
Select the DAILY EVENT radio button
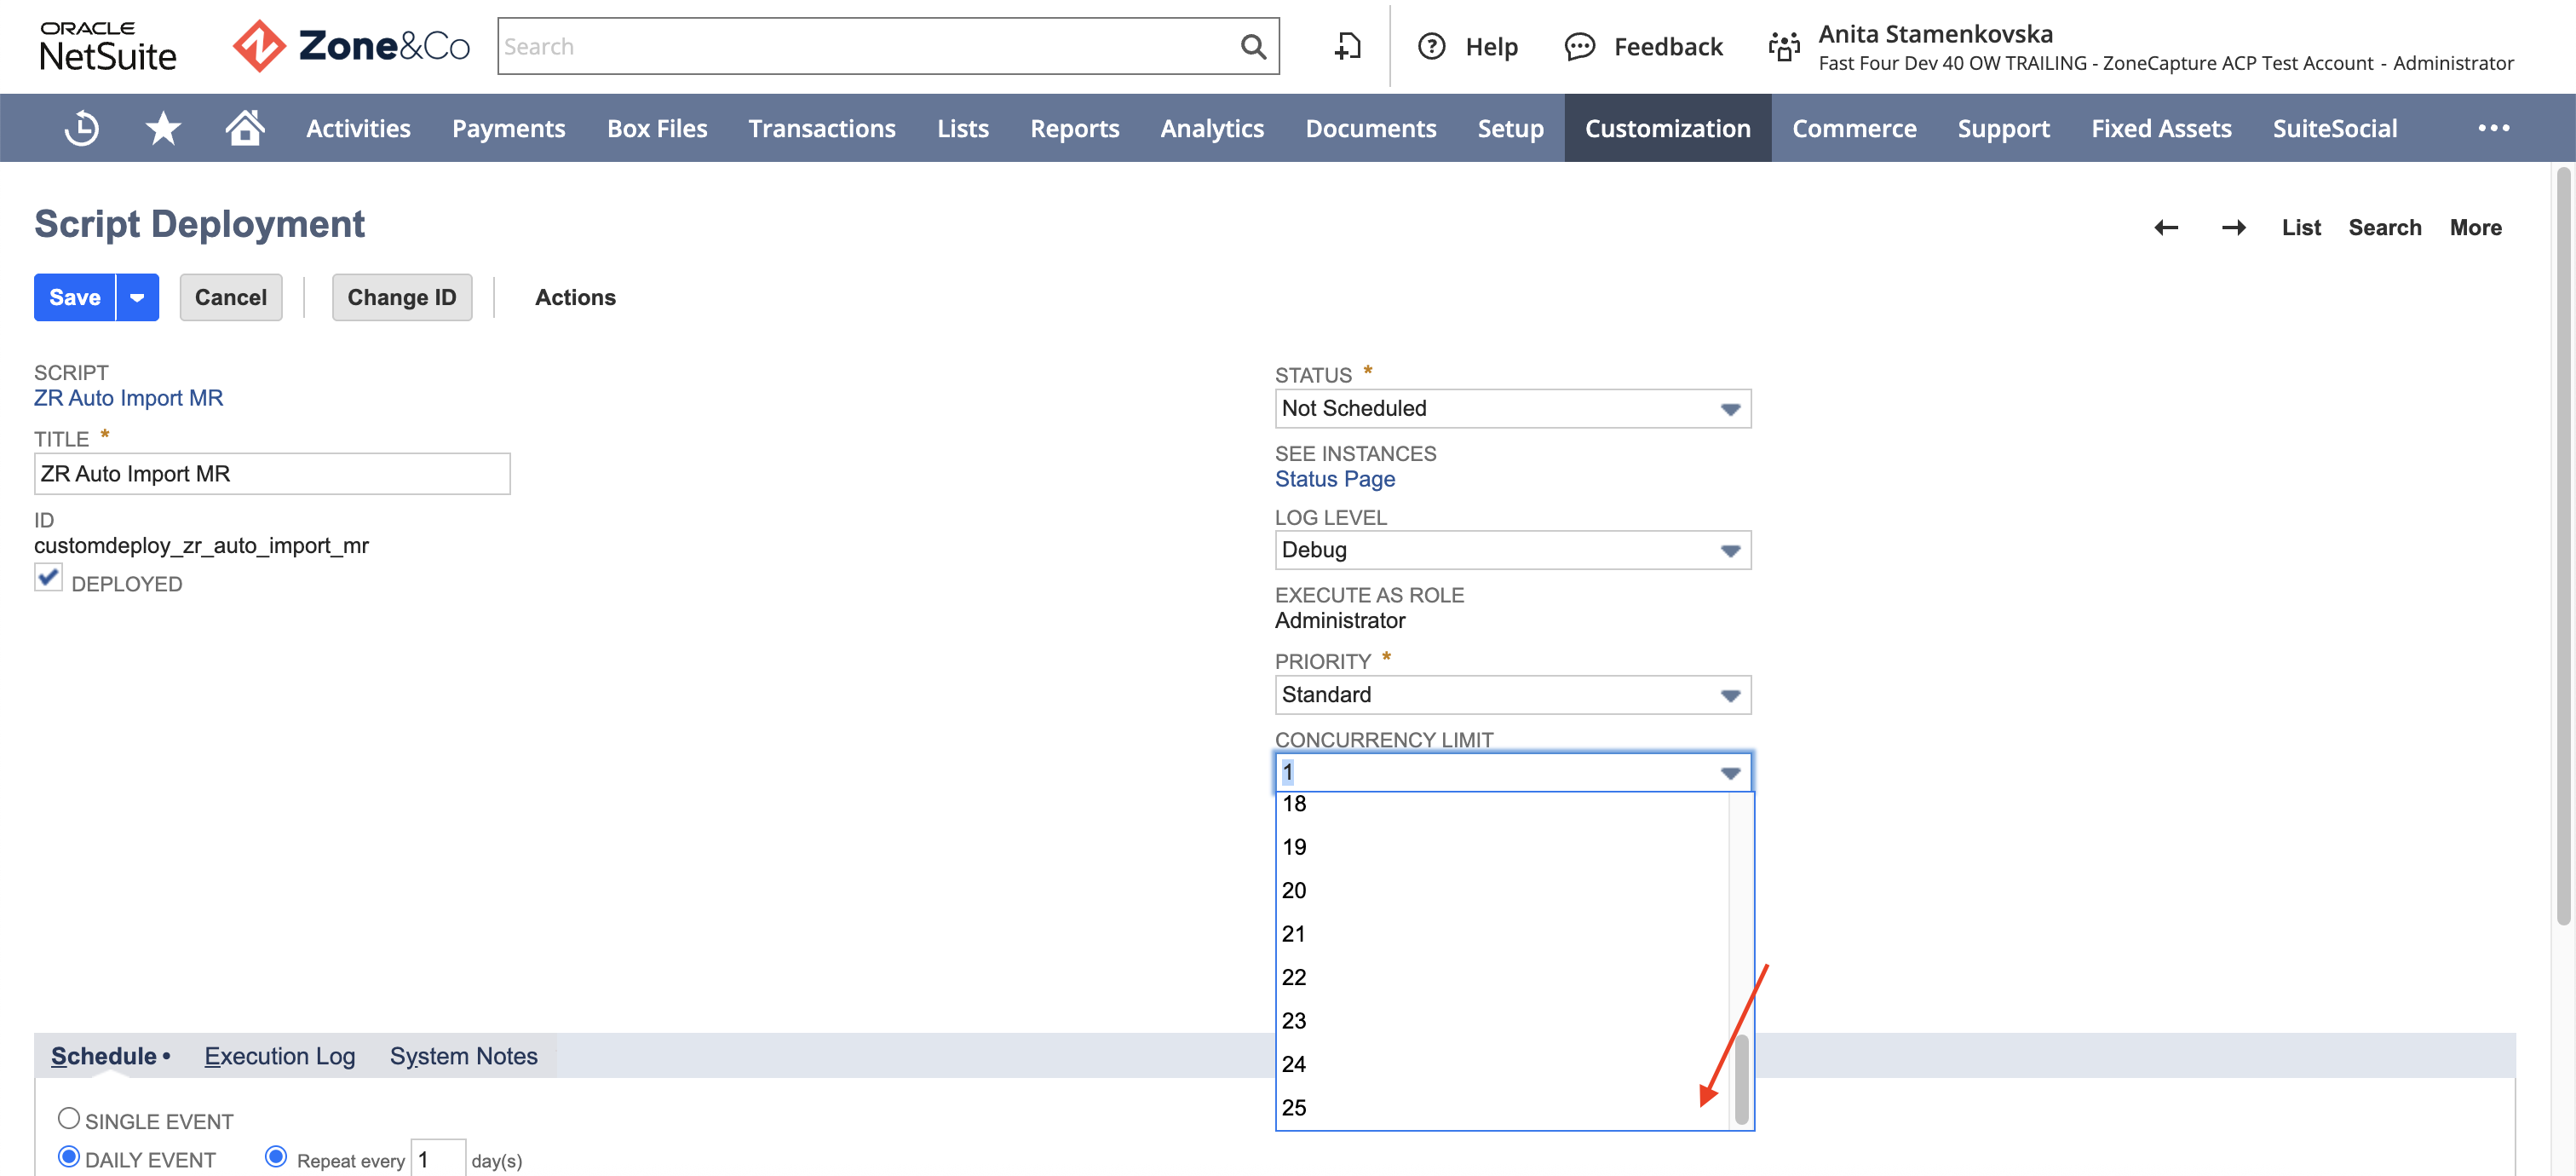coord(68,1157)
